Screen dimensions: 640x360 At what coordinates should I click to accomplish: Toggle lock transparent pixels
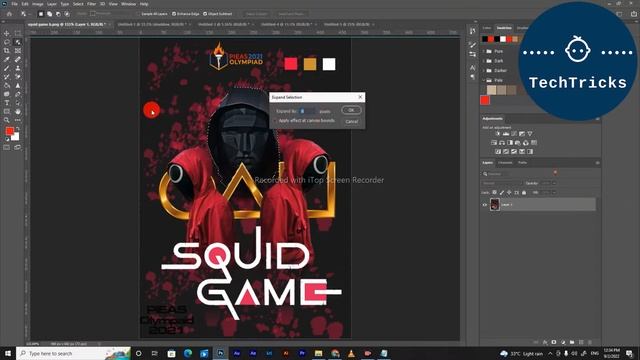coord(494,193)
